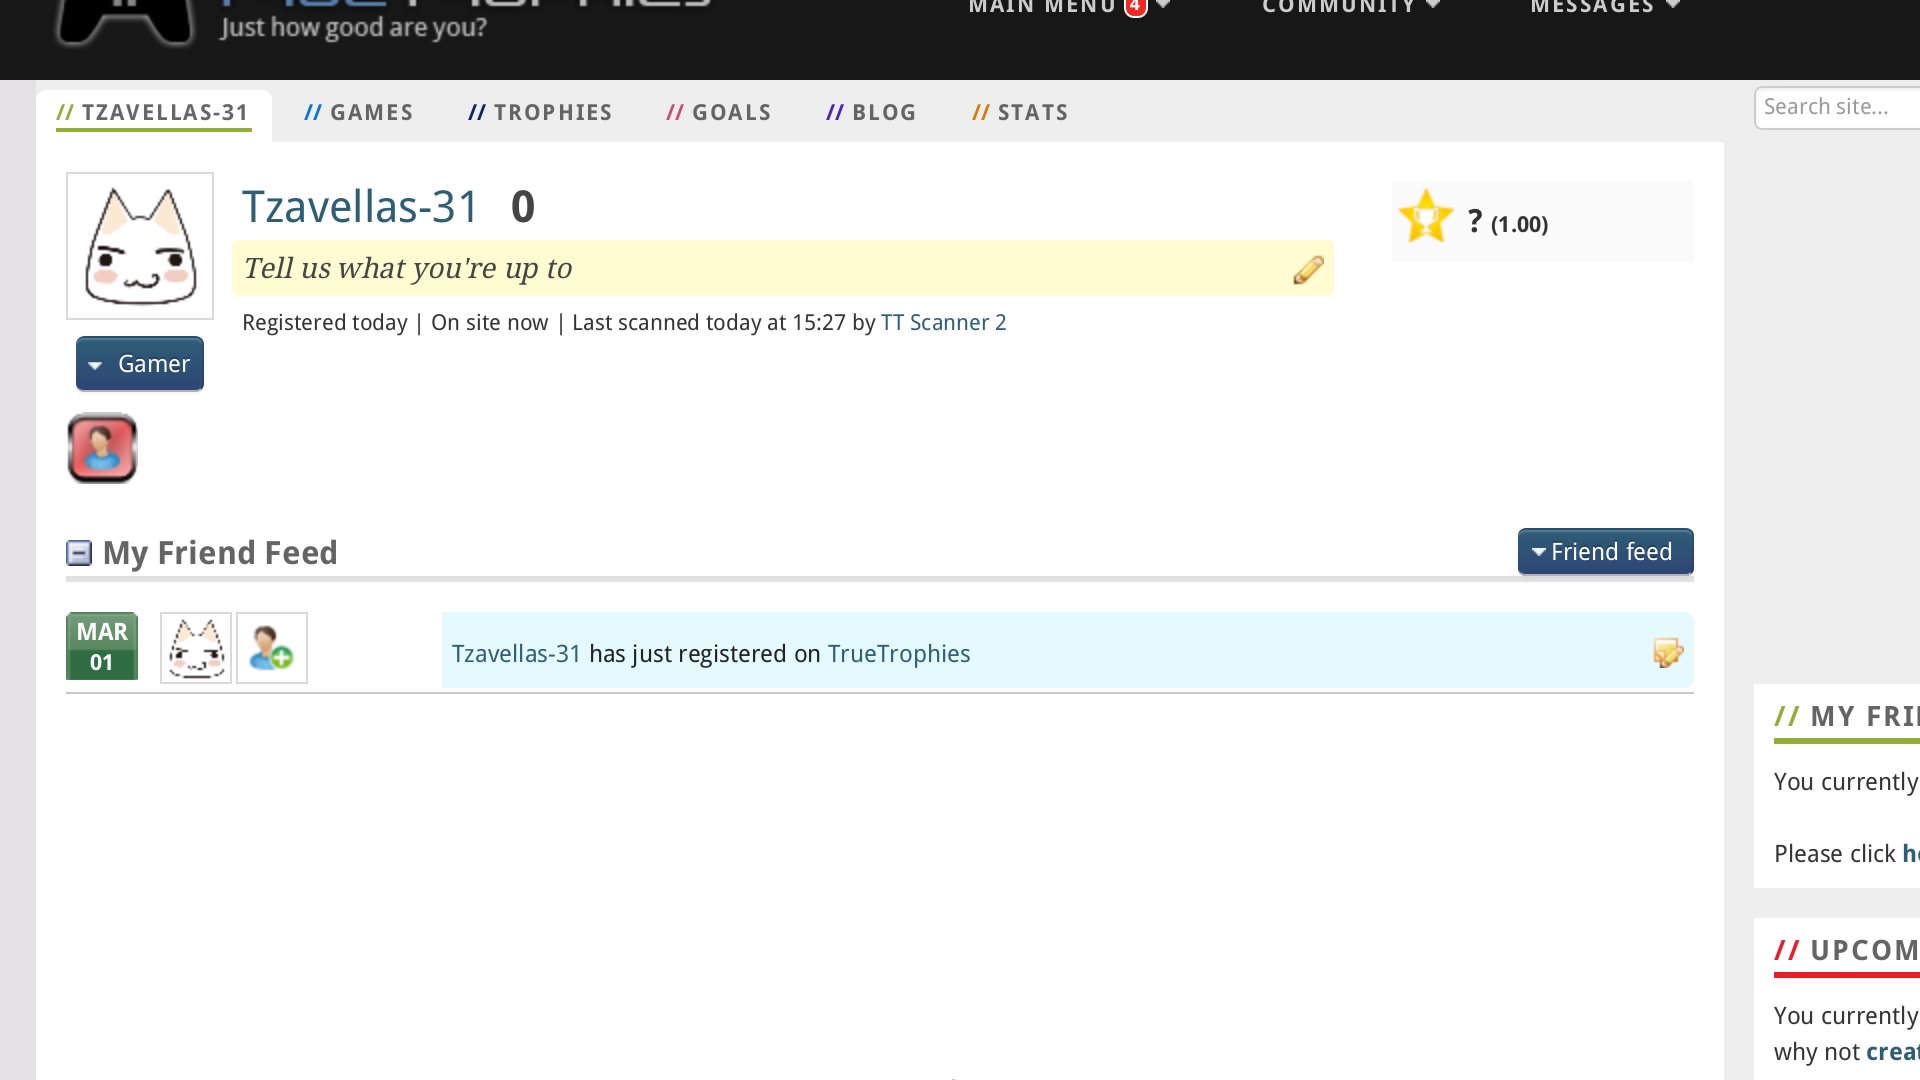Click the note icon on registration feed item
The height and width of the screenshot is (1080, 1920).
tap(1668, 653)
